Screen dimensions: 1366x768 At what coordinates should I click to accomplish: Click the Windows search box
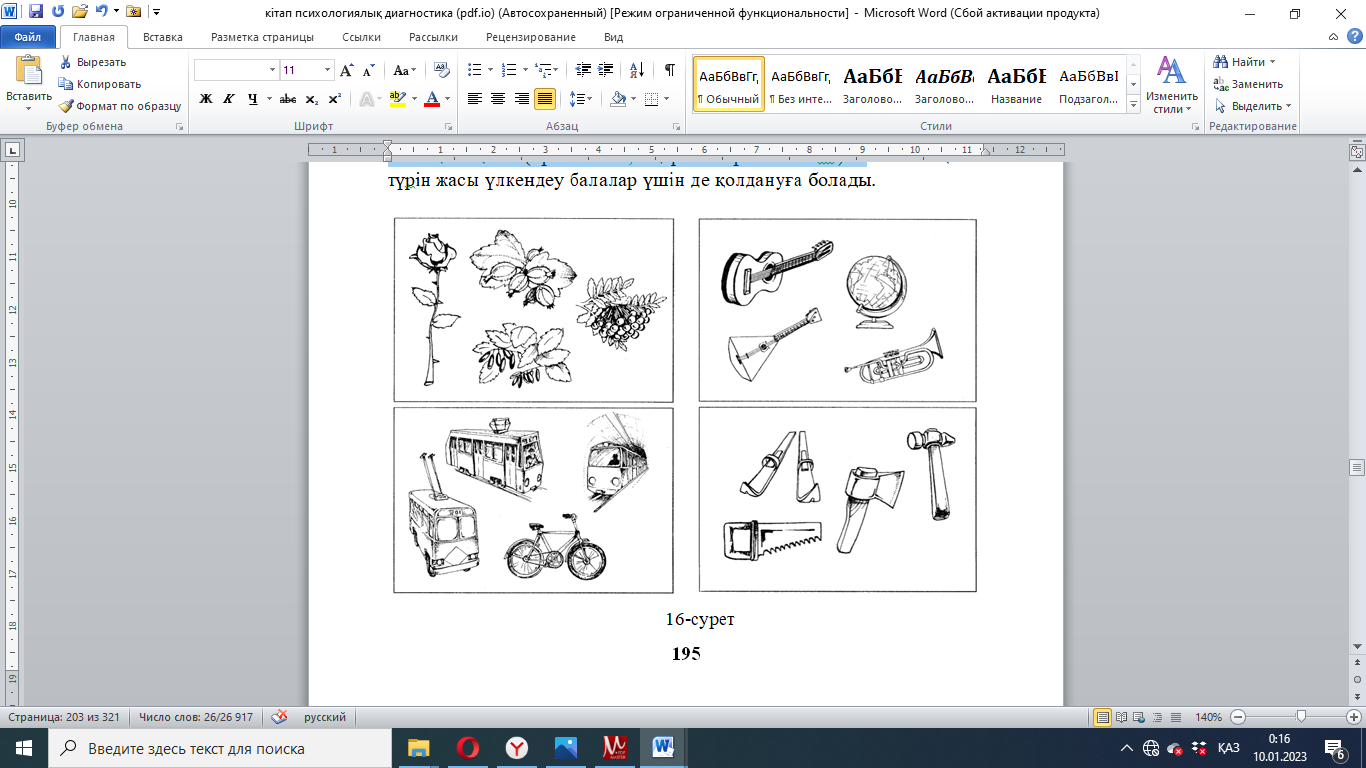(x=218, y=748)
